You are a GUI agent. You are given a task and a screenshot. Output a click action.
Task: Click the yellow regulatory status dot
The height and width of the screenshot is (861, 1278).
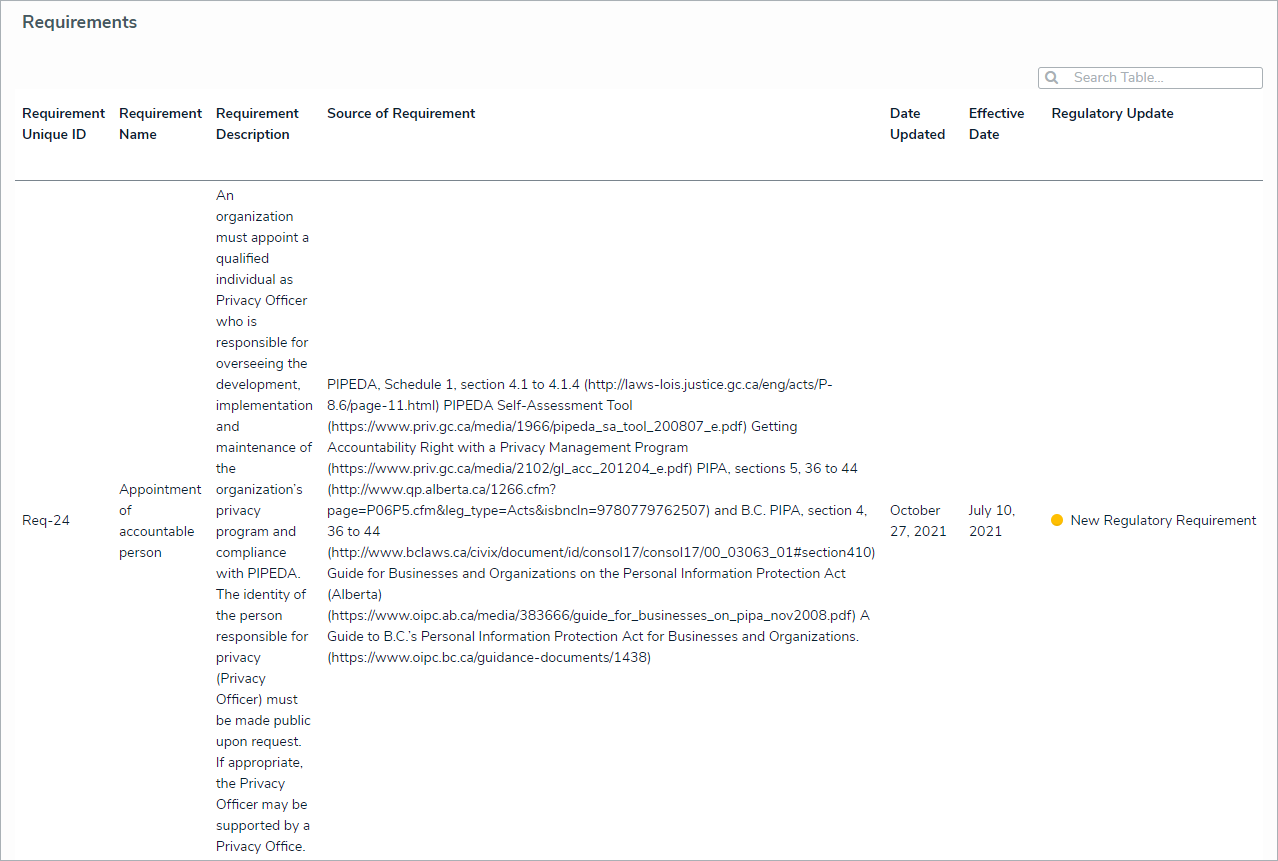[x=1057, y=521]
